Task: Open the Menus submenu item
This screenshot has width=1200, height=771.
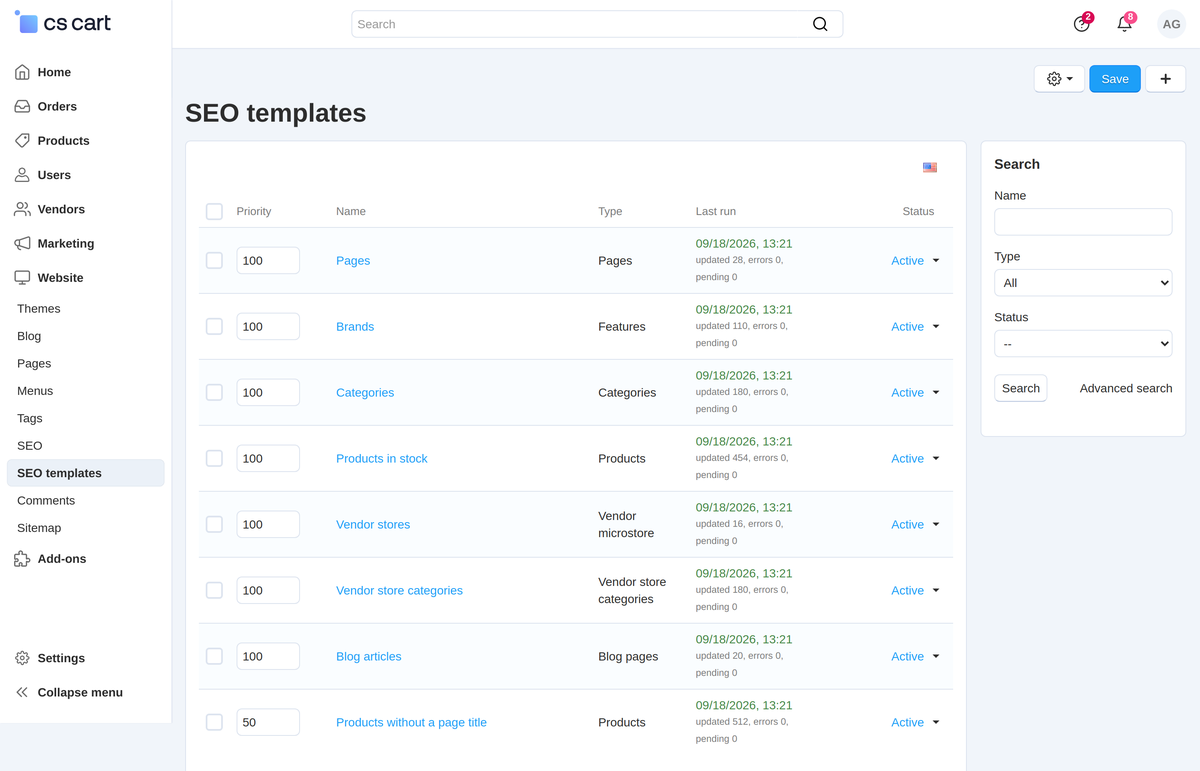Action: click(35, 391)
